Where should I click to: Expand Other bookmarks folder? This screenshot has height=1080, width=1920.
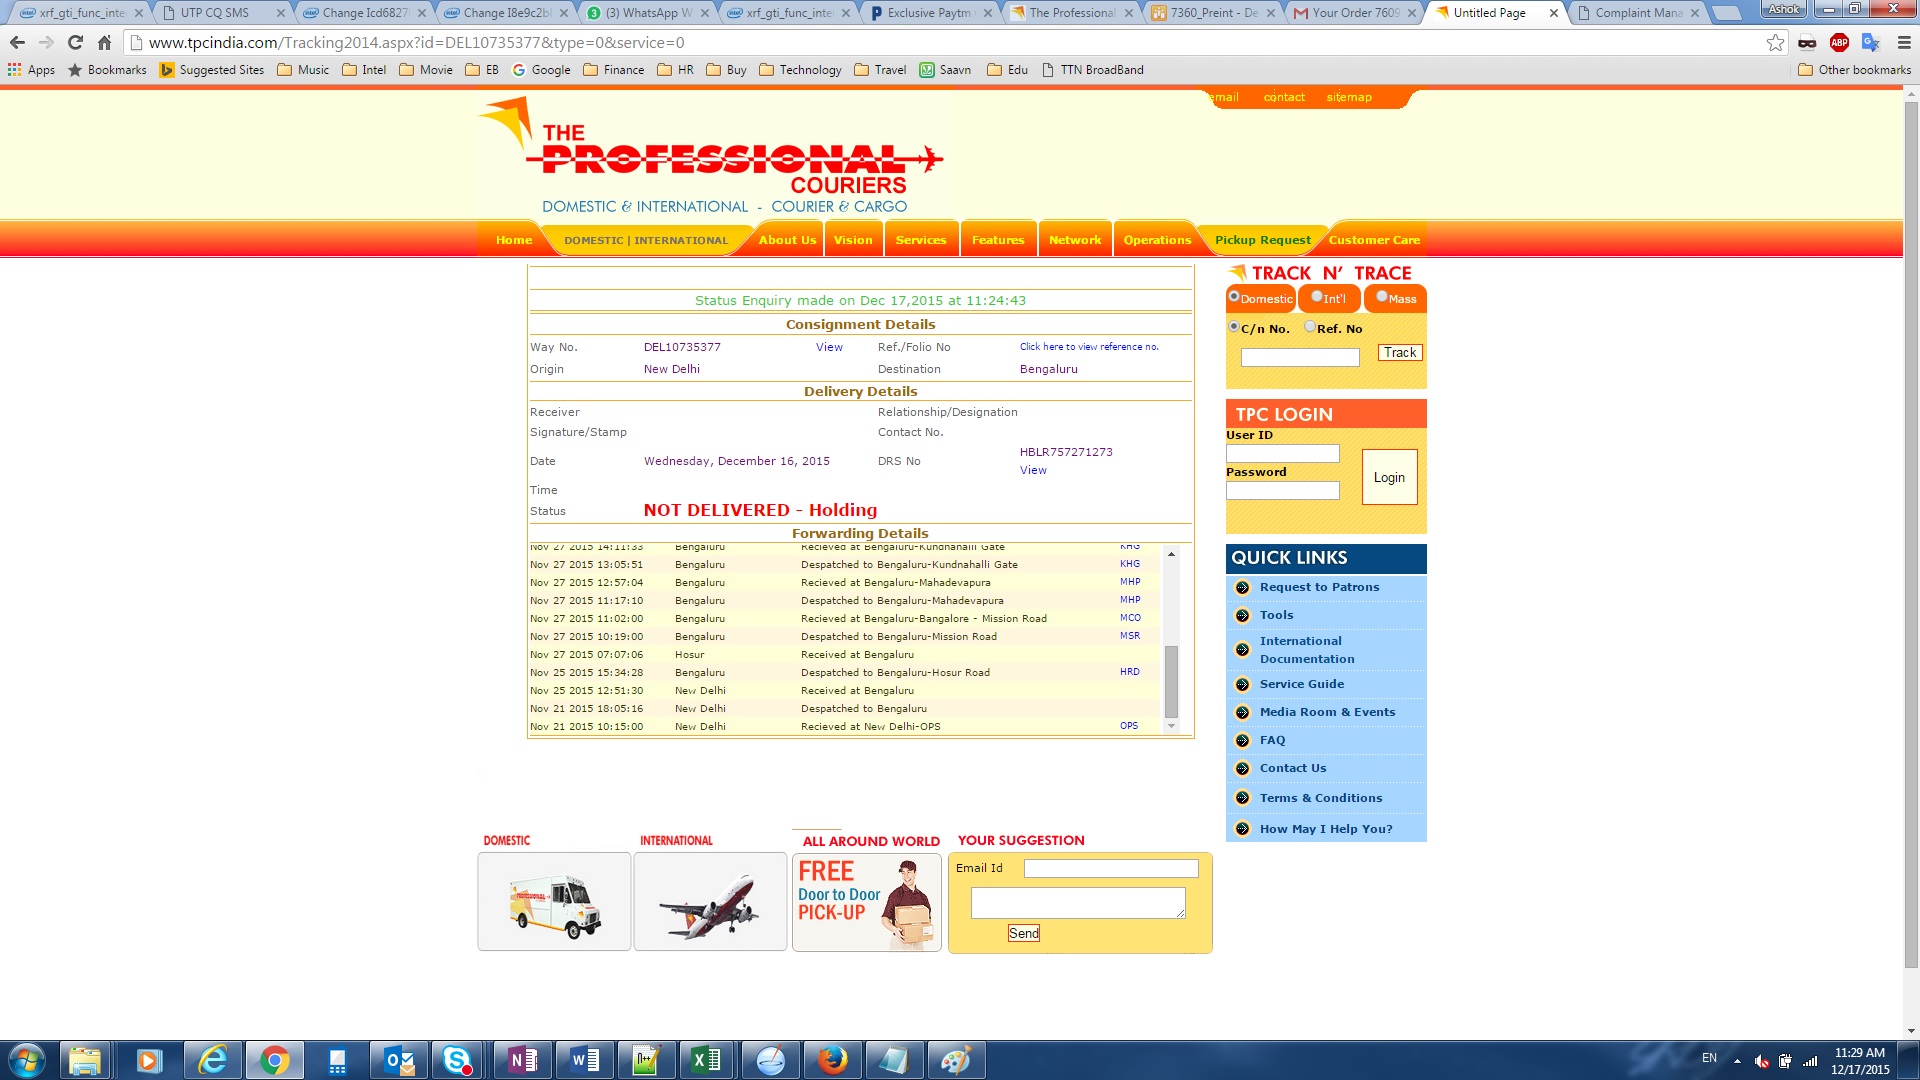[x=1855, y=70]
